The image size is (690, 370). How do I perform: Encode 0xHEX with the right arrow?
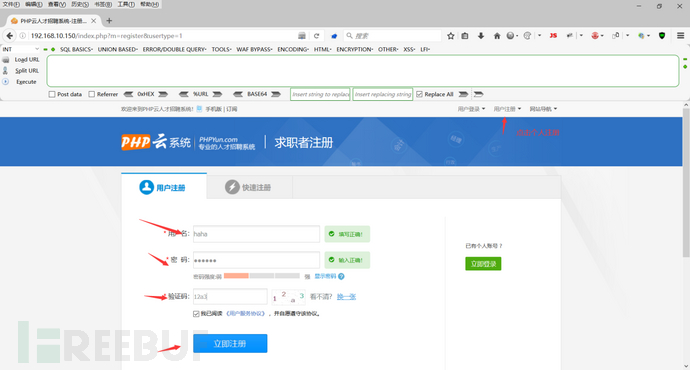pyautogui.click(x=163, y=94)
